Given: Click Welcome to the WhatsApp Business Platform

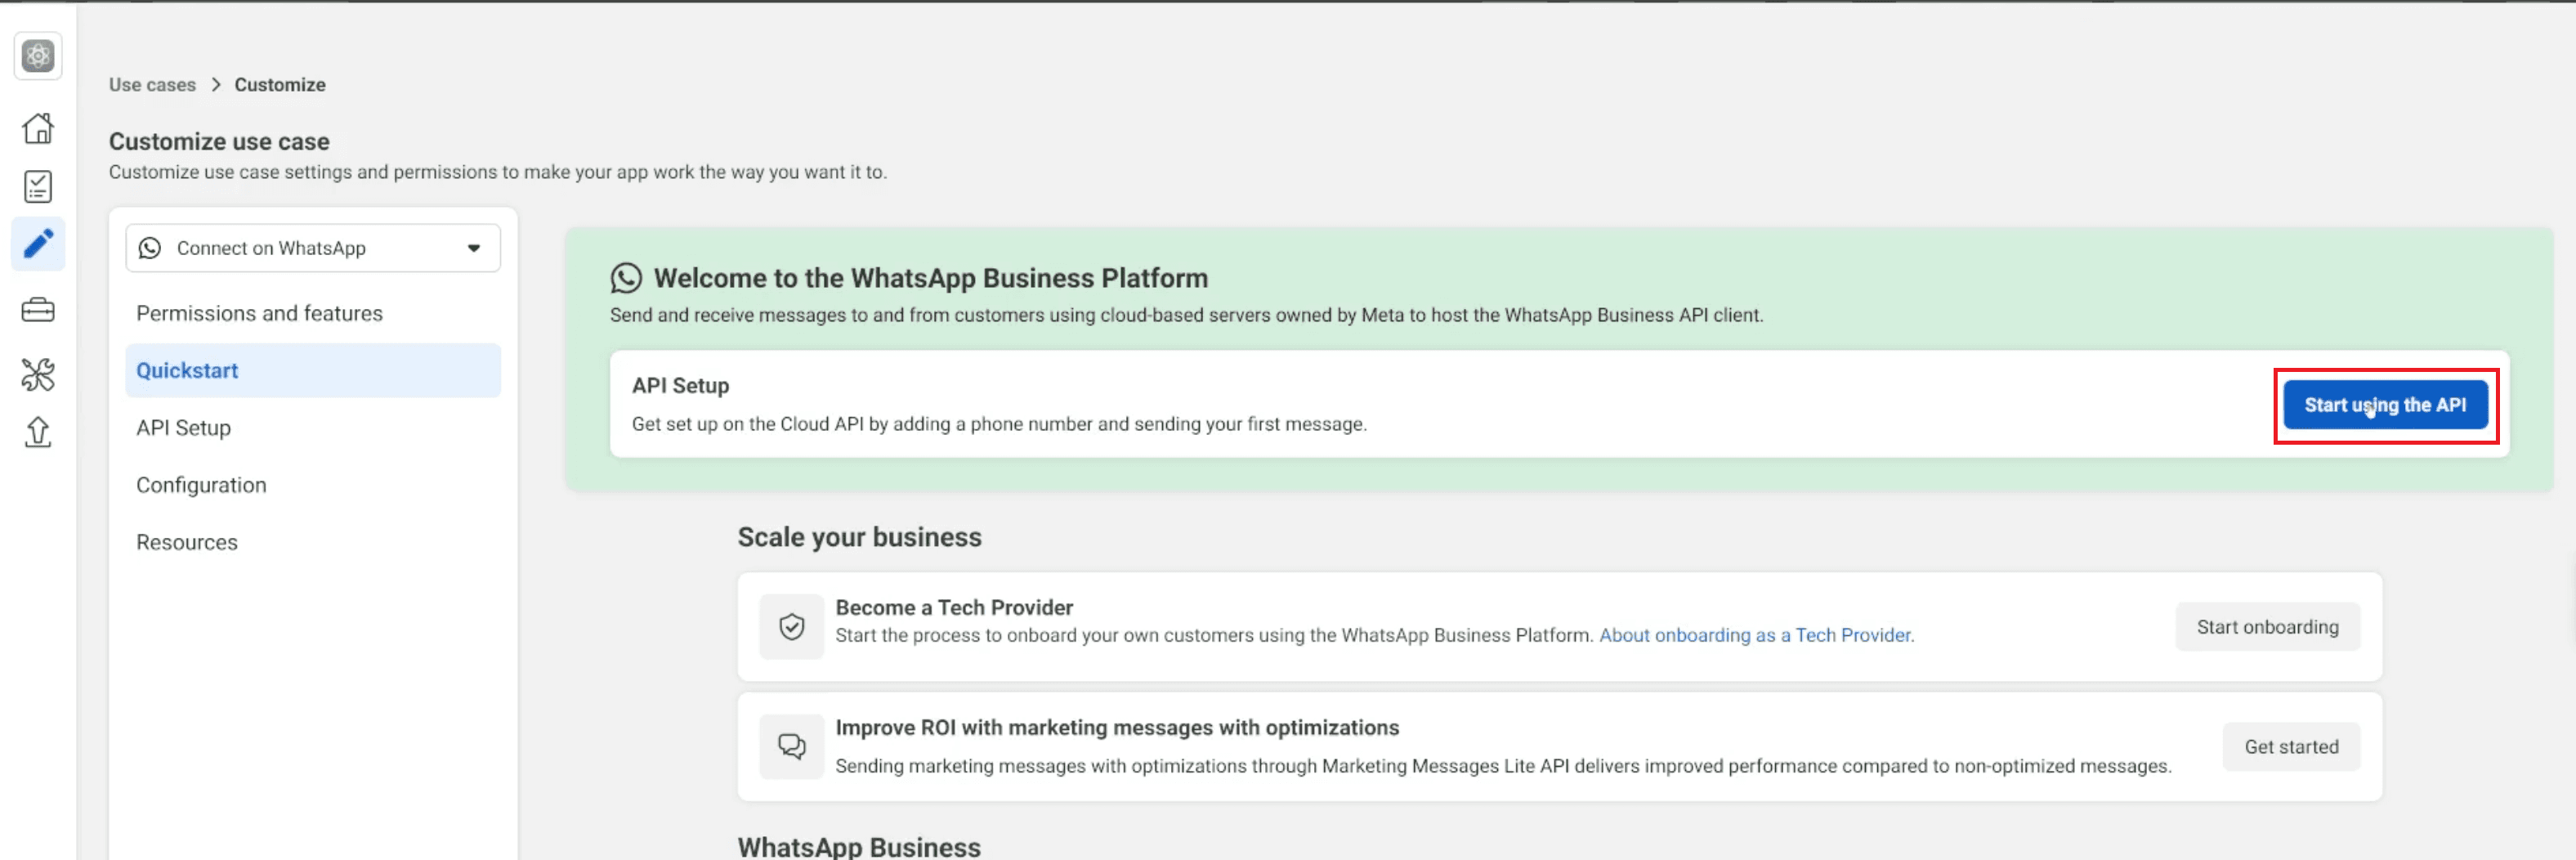Looking at the screenshot, I should tap(931, 278).
